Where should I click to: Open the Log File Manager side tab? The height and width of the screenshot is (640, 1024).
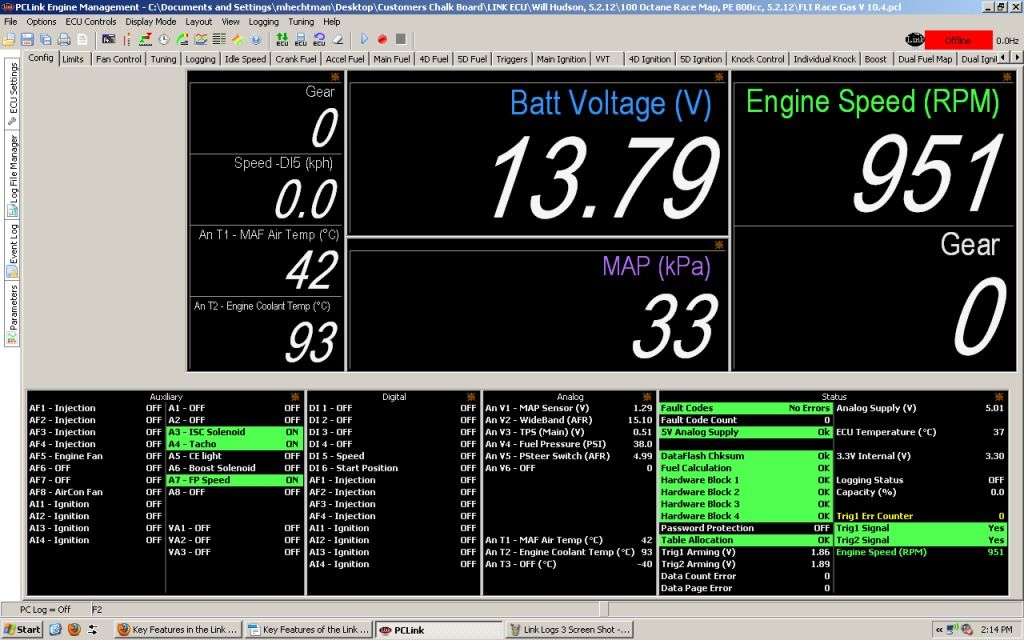click(x=12, y=175)
